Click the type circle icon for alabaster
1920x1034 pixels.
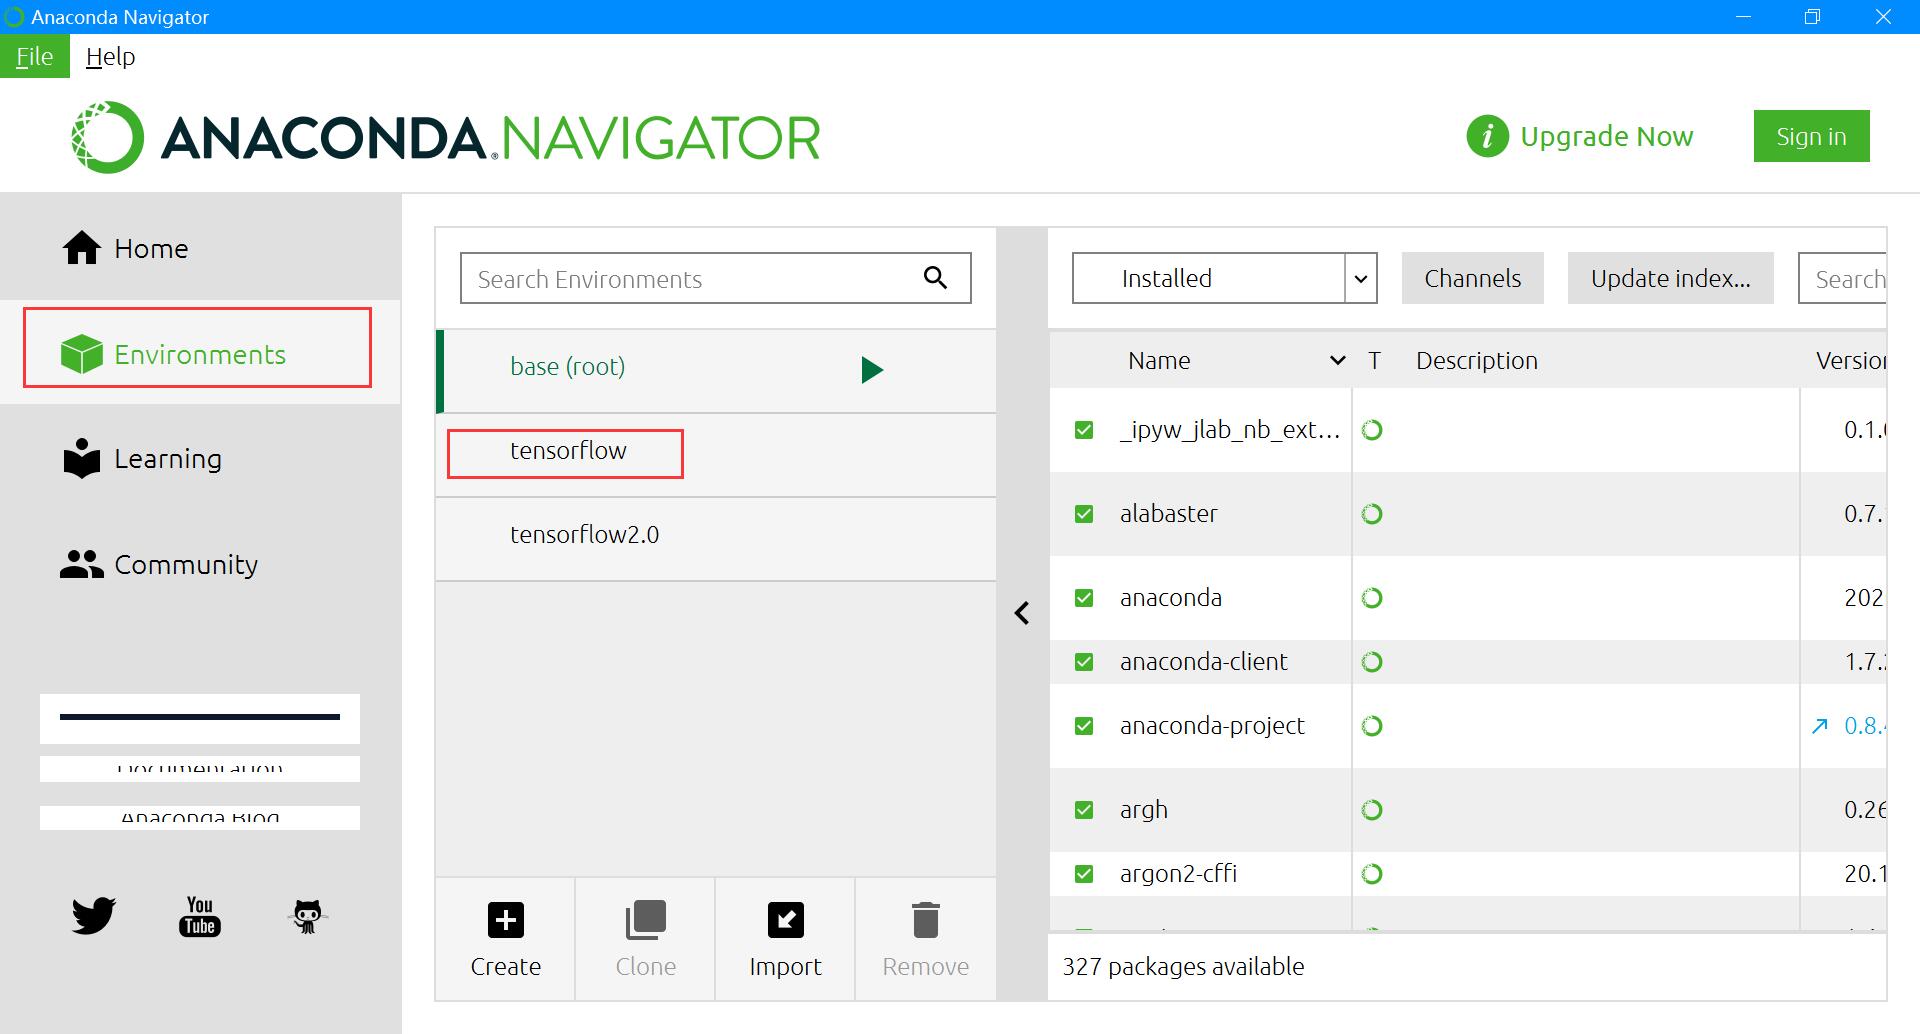[1373, 514]
